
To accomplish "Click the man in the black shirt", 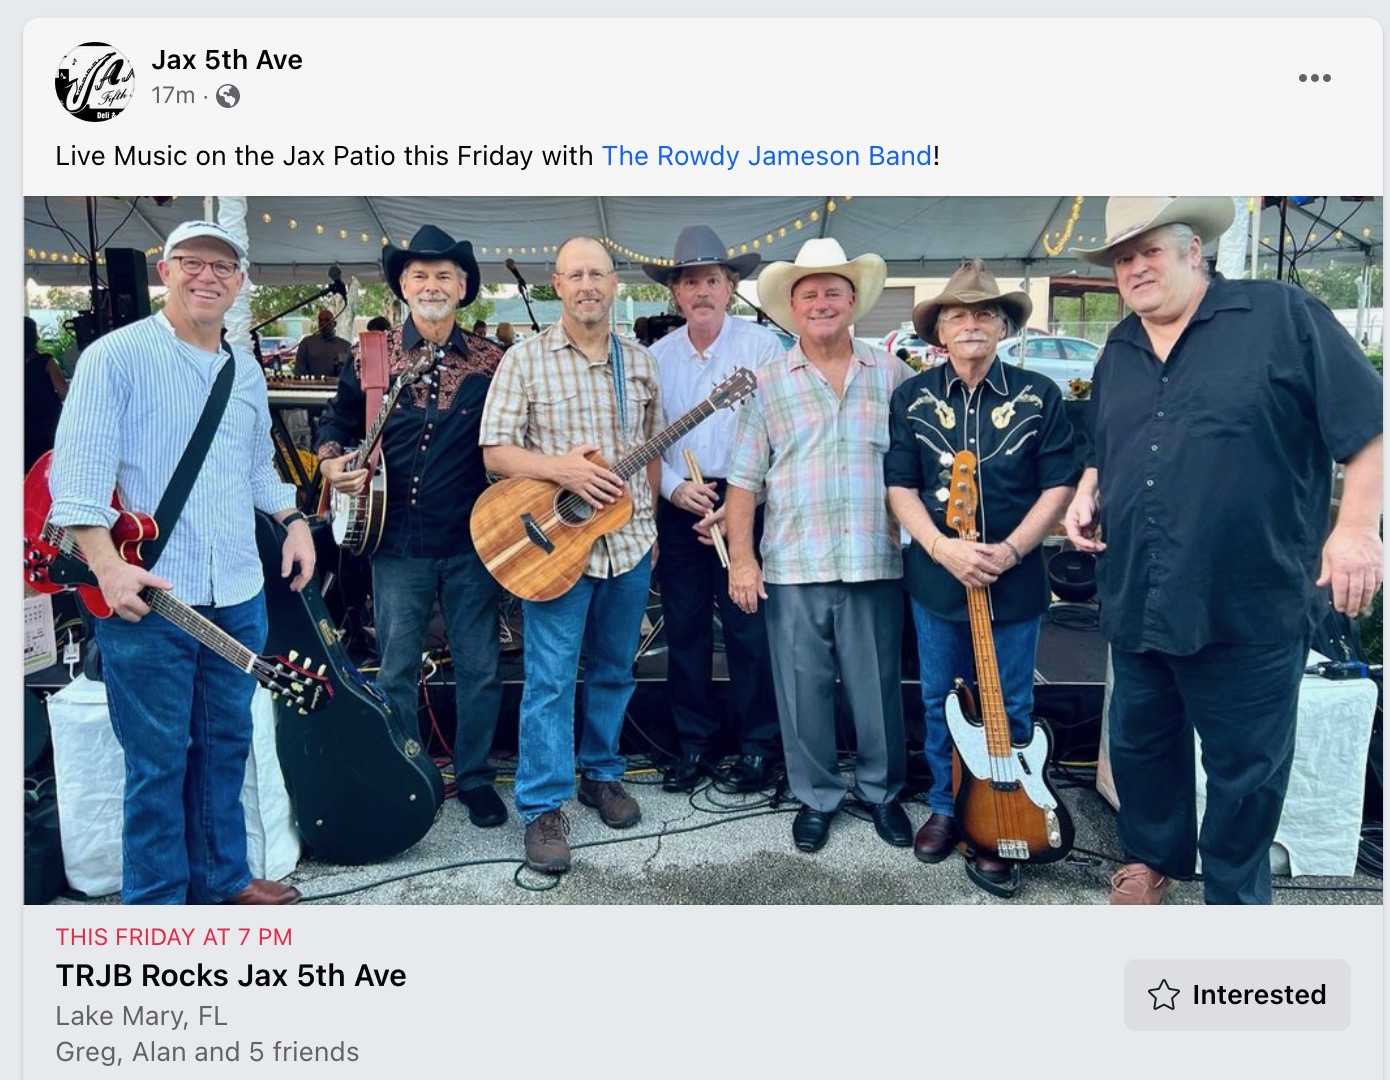I will (1225, 550).
